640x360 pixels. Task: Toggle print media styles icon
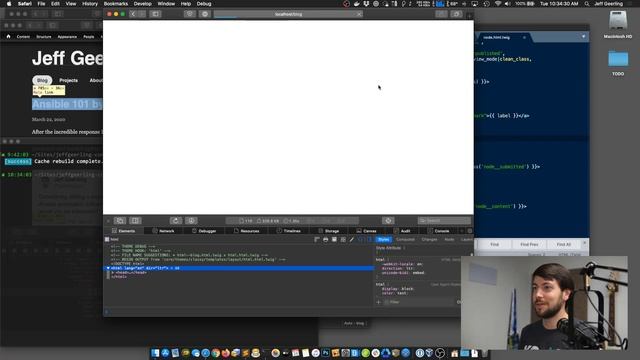click(x=325, y=240)
